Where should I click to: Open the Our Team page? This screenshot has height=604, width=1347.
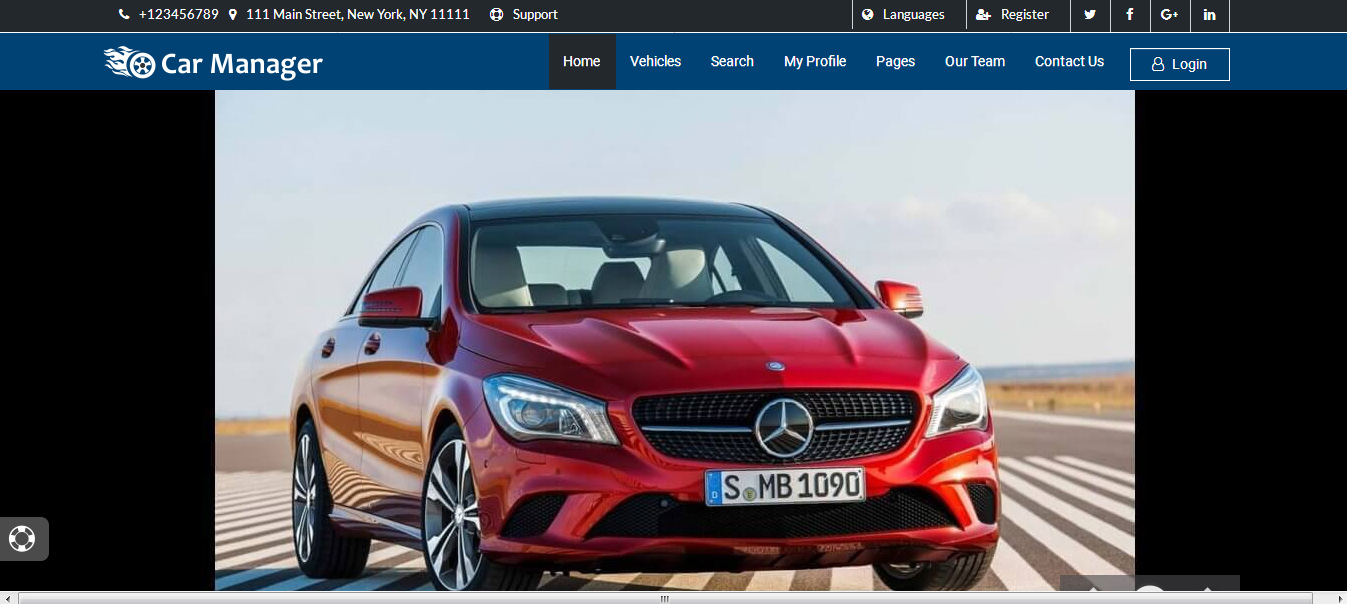tap(975, 61)
